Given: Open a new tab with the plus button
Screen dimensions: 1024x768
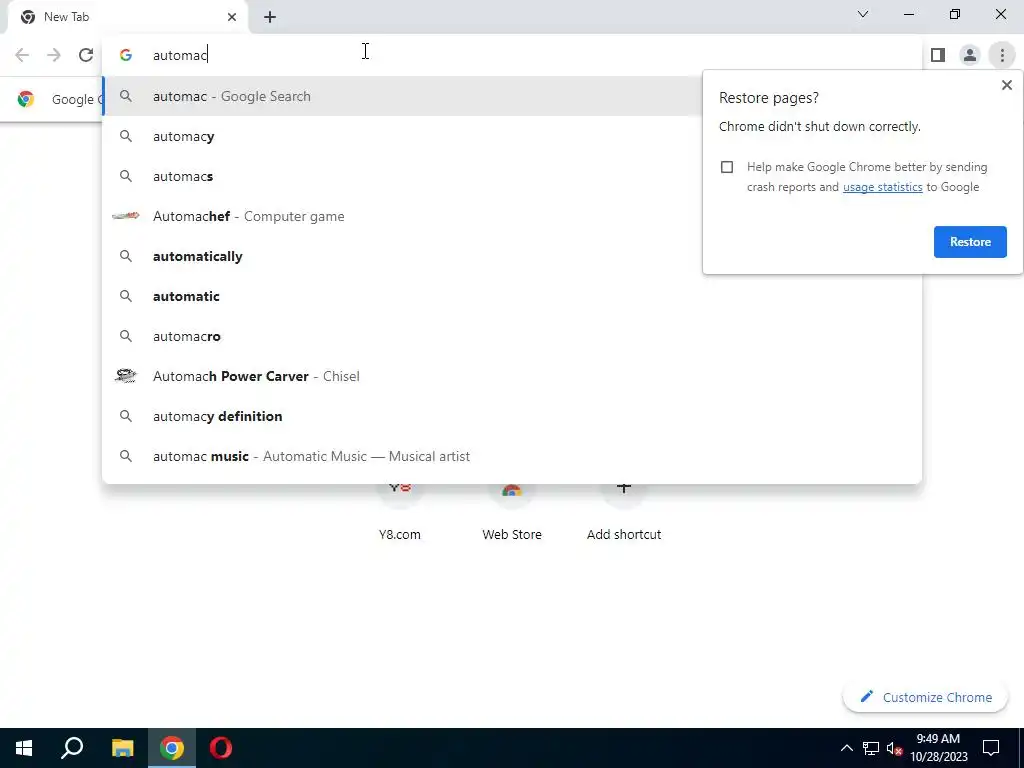Looking at the screenshot, I should pyautogui.click(x=270, y=17).
